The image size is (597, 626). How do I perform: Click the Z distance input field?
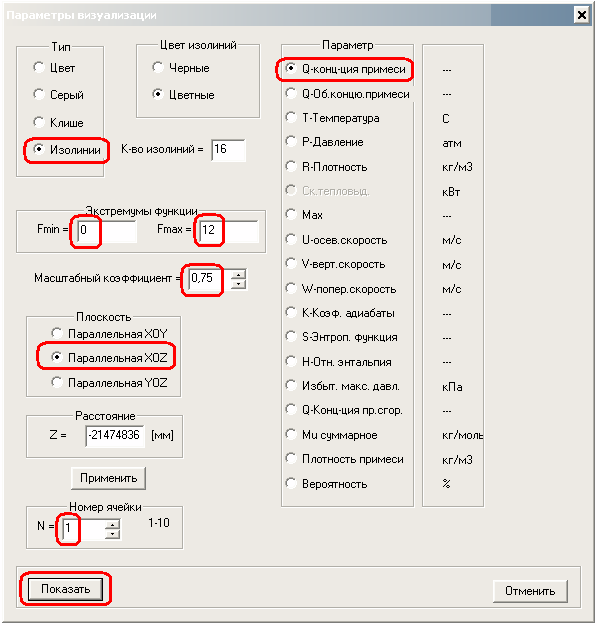(x=115, y=436)
